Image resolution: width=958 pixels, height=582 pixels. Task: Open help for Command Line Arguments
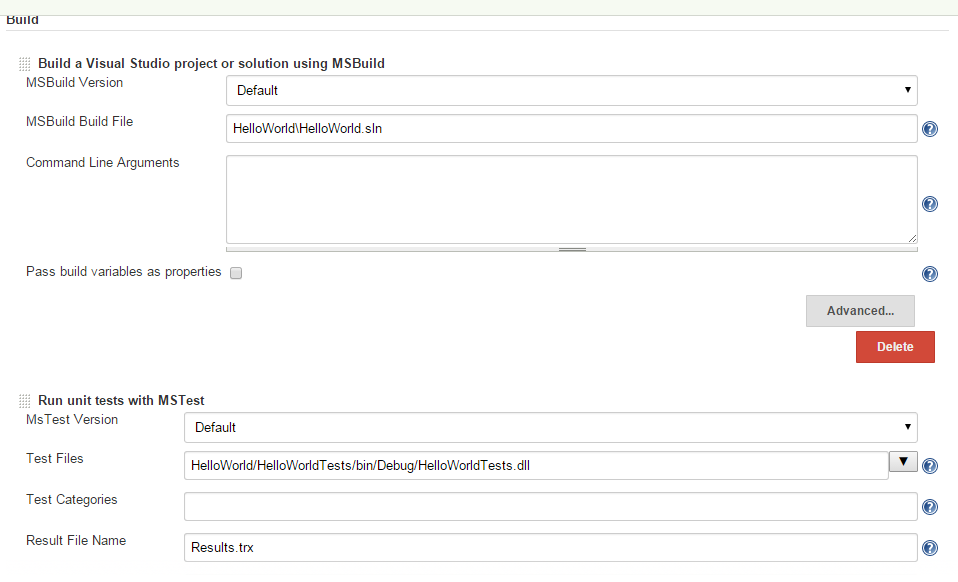[929, 204]
